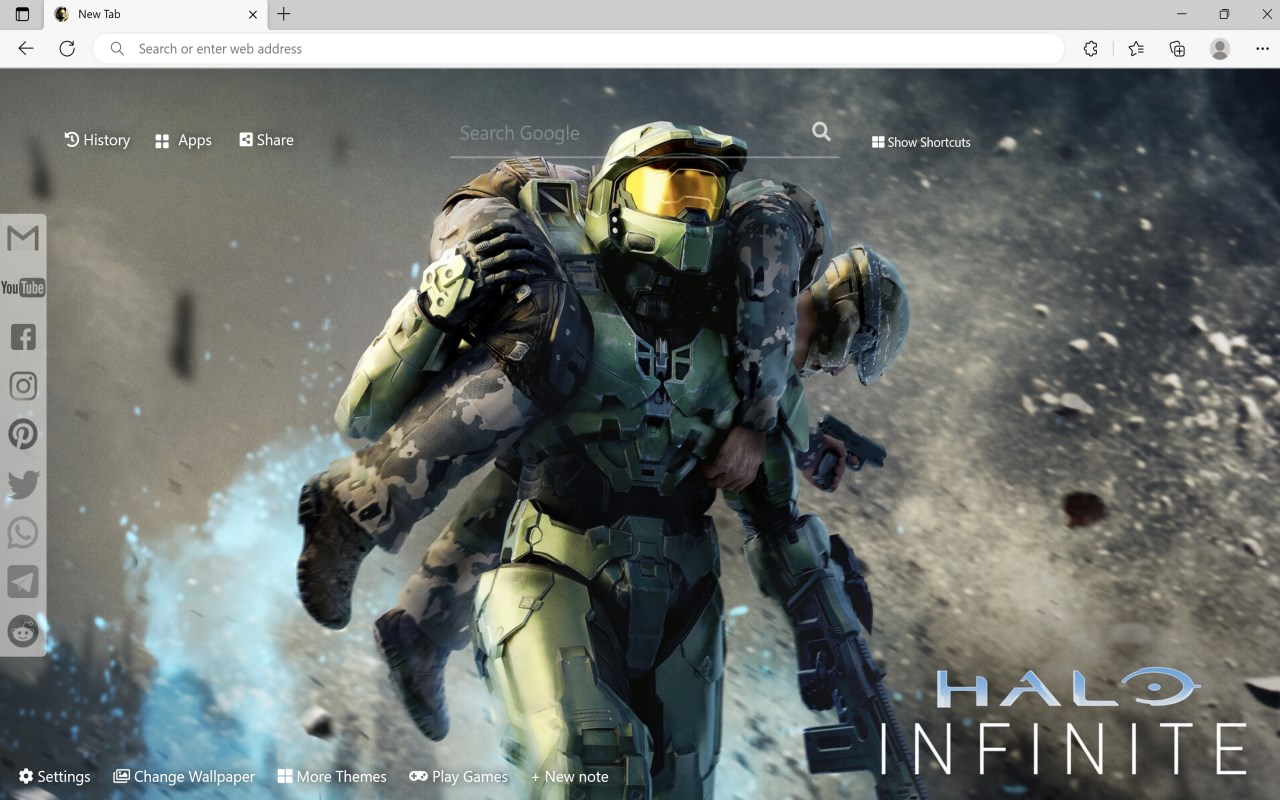This screenshot has width=1280, height=800.
Task: Click the browser address bar
Action: coord(578,48)
